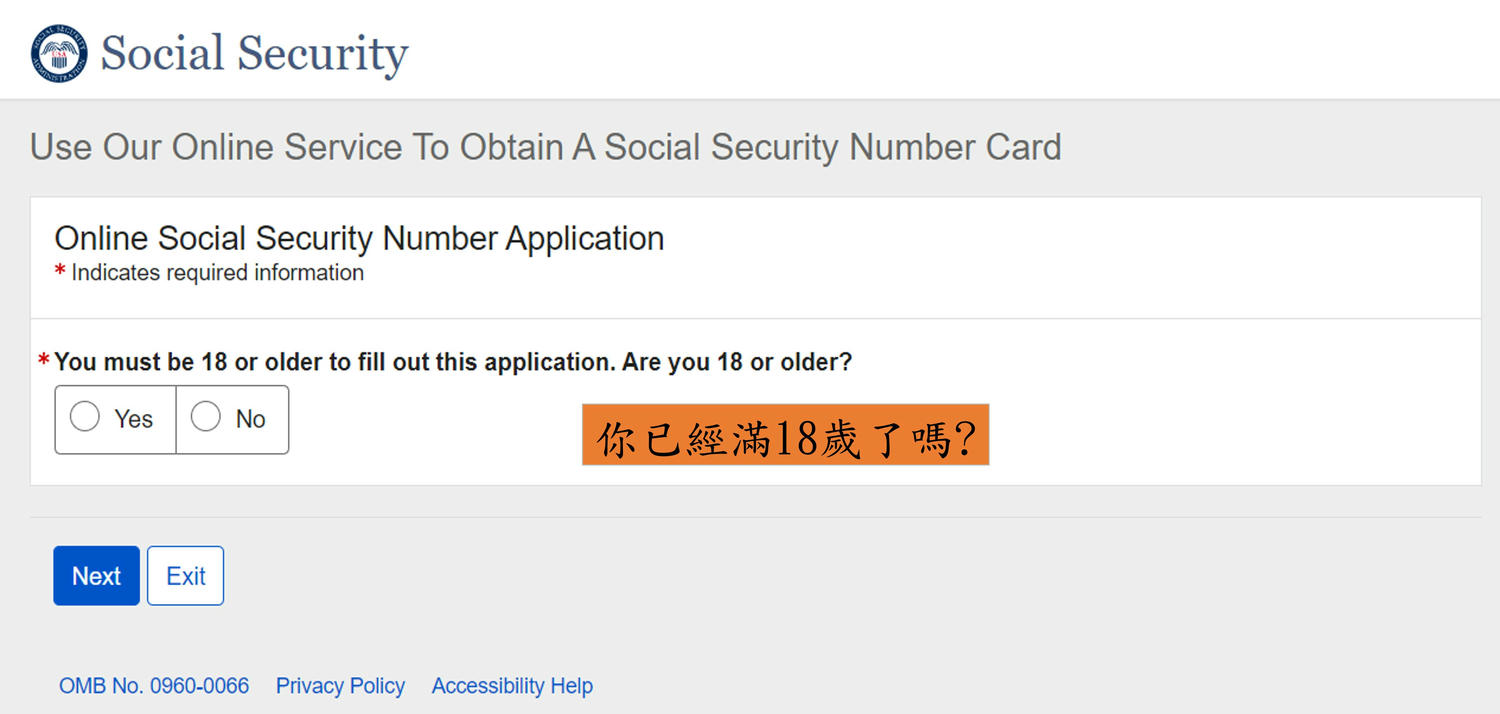Click the Exit button

(186, 576)
